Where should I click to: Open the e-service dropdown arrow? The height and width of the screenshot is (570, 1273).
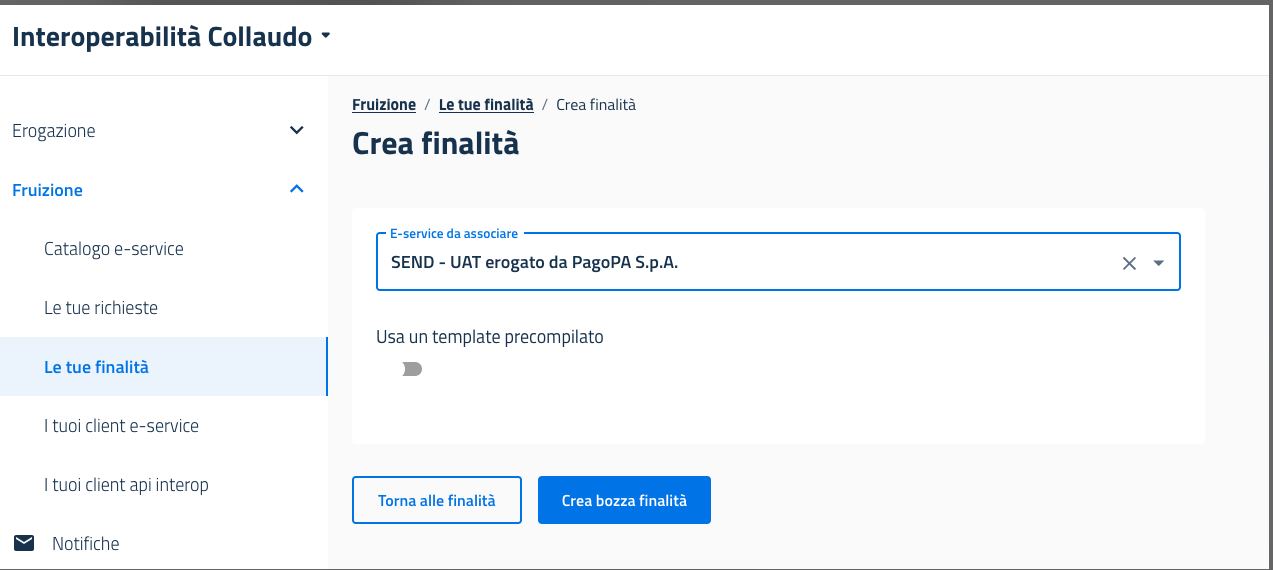pos(1159,263)
